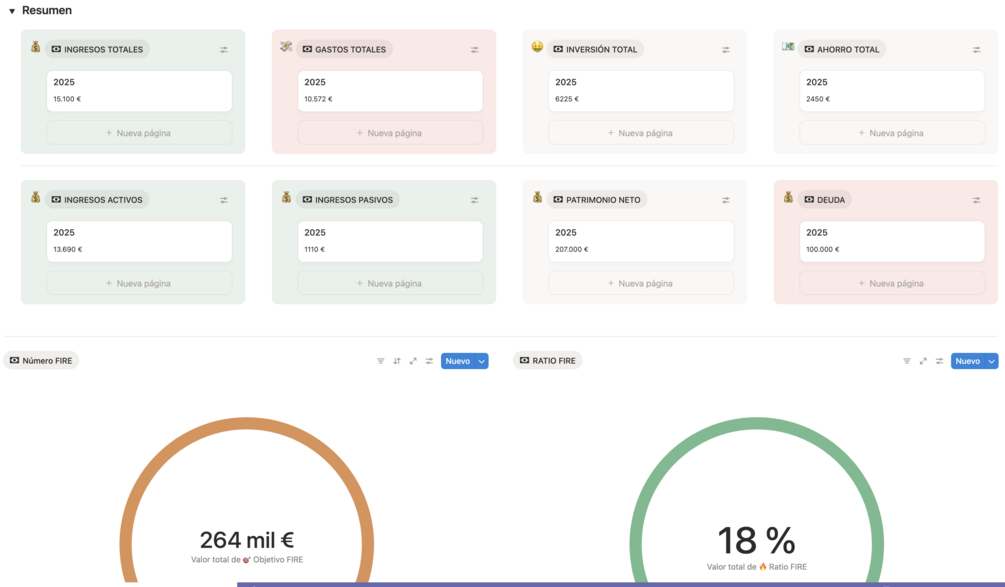The width and height of the screenshot is (1005, 587).
Task: Click the 18 % ratio value
Action: [x=756, y=540]
